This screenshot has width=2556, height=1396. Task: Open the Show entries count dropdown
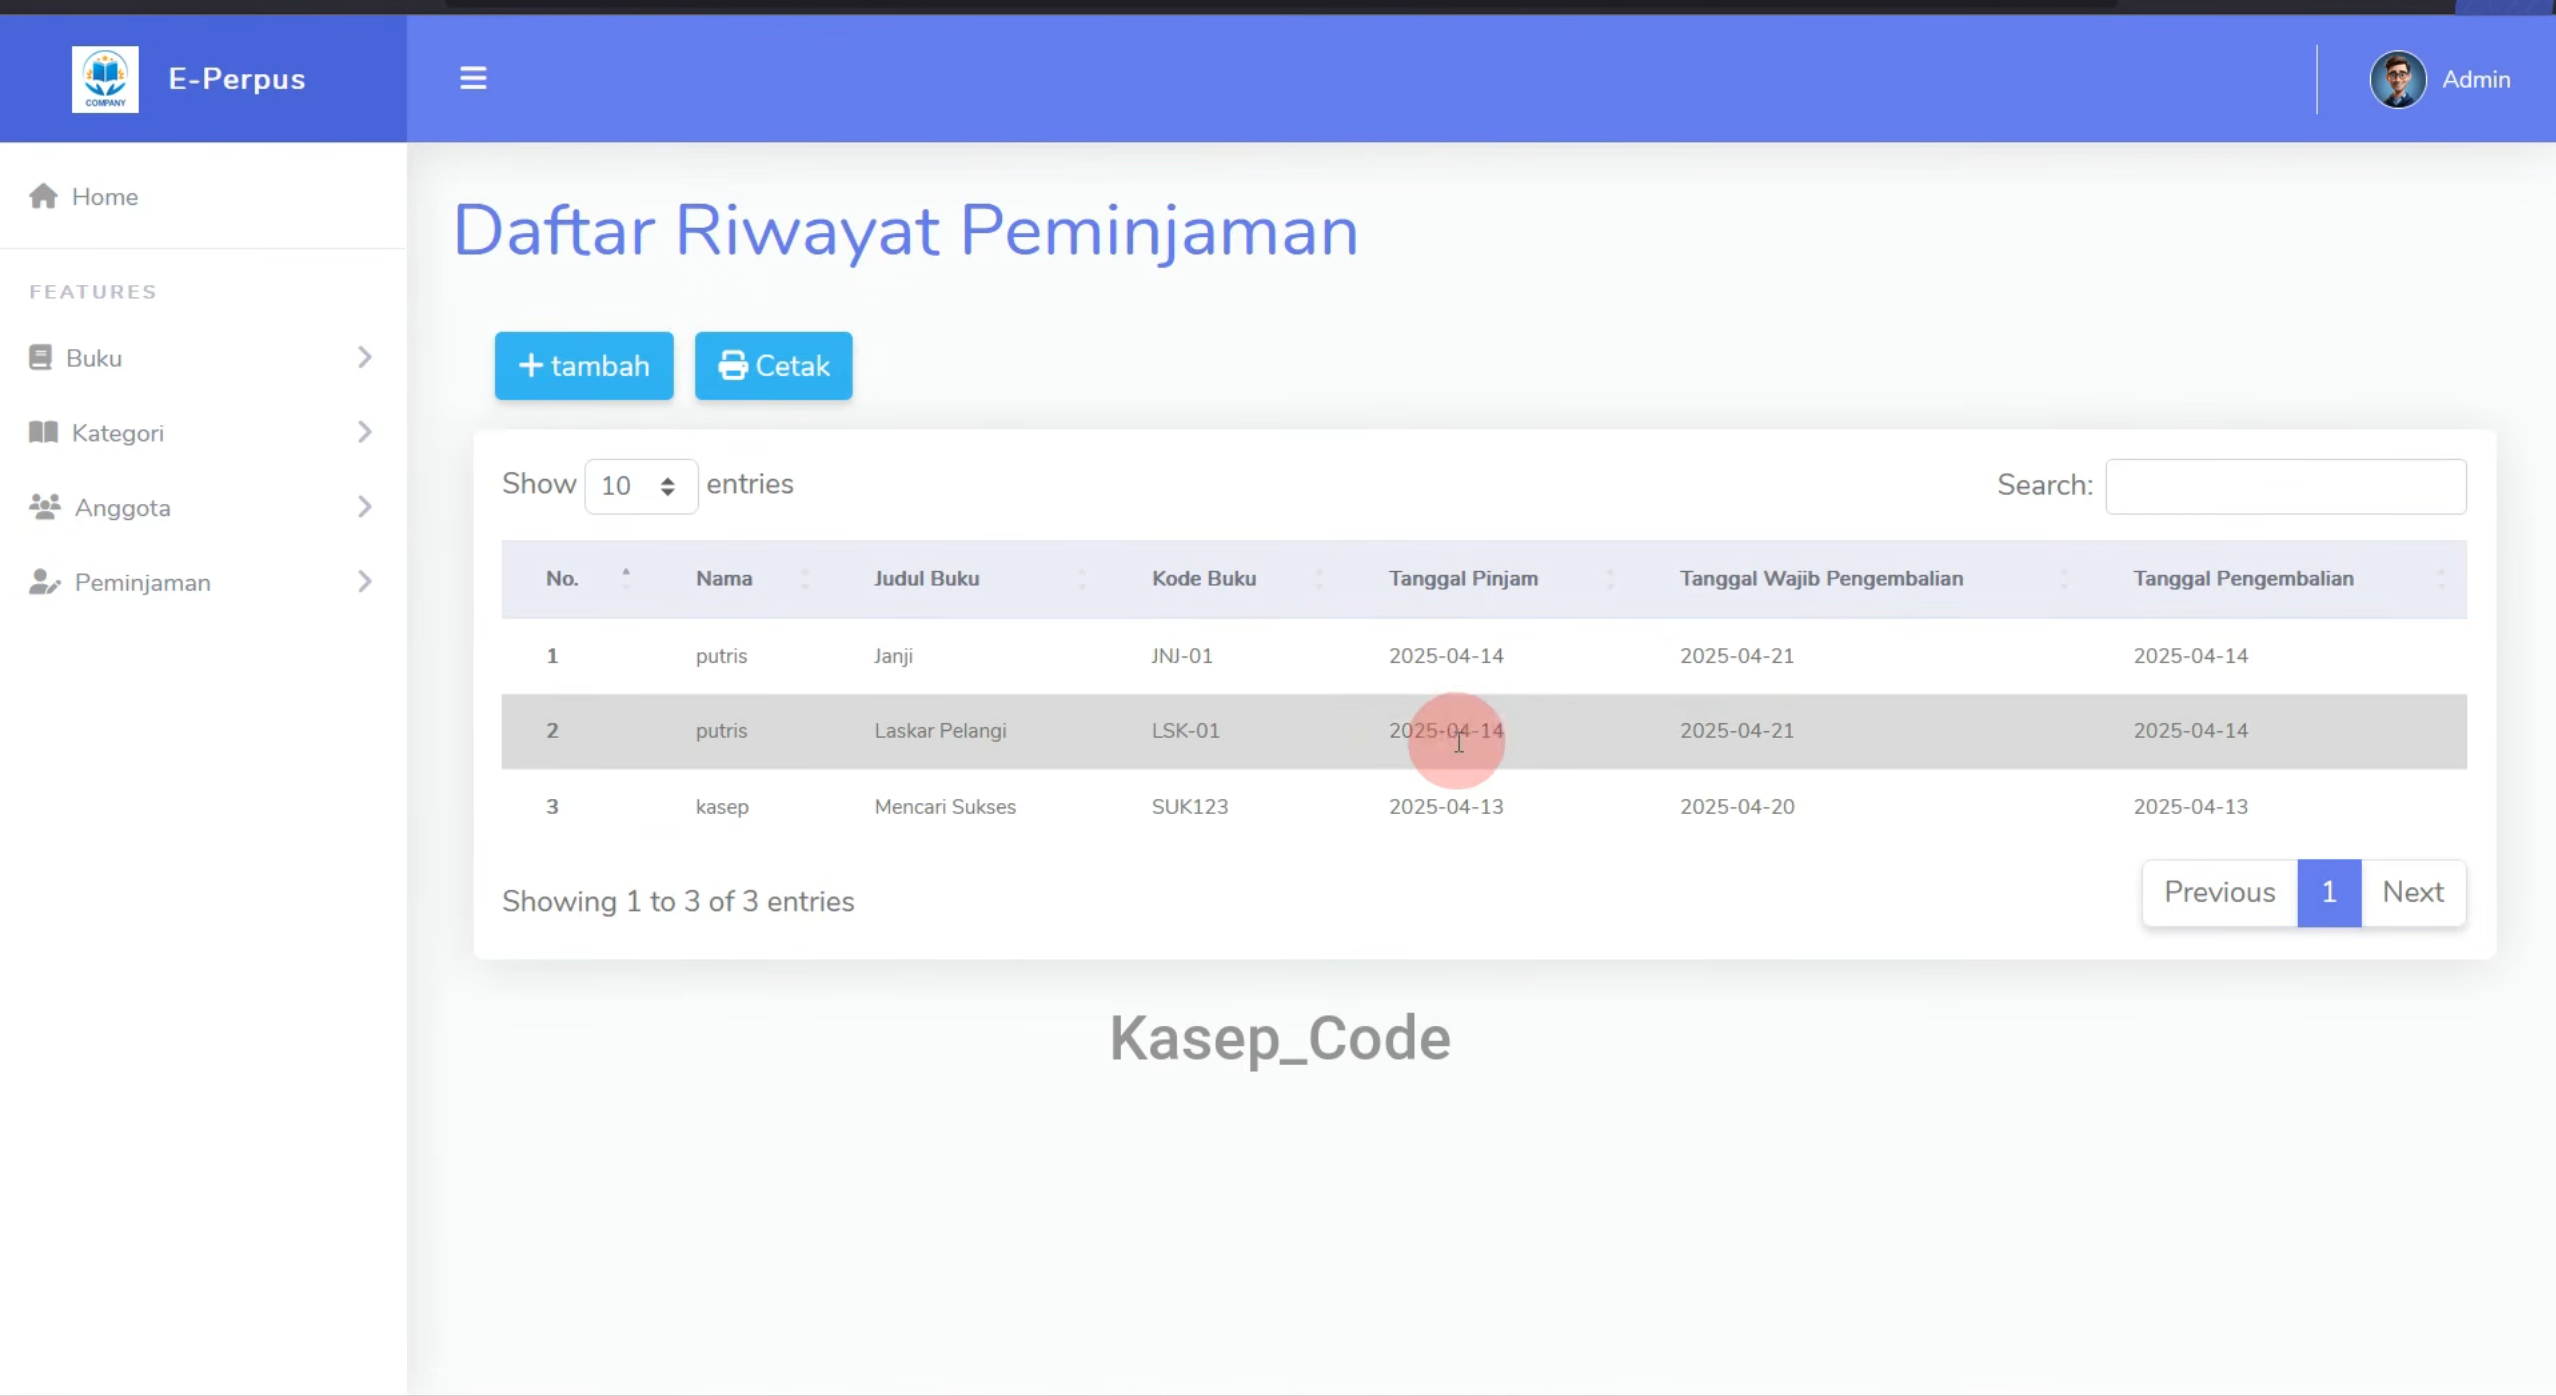pos(641,486)
